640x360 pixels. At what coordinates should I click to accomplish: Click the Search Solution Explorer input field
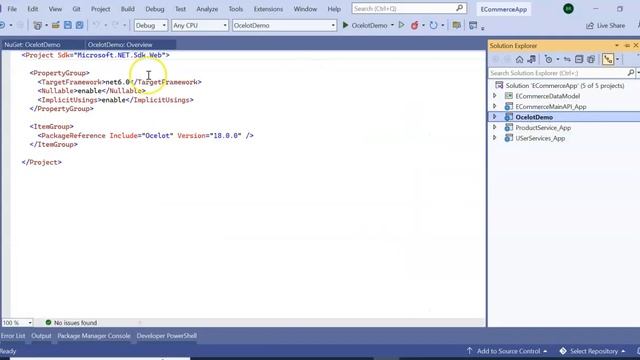coord(558,73)
